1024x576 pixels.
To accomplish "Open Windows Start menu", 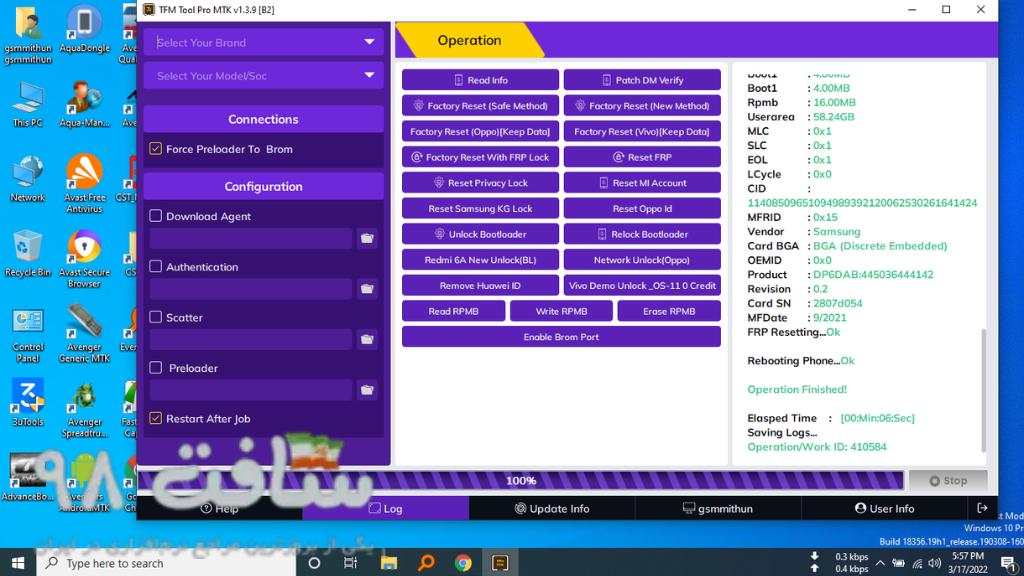I will [x=18, y=563].
